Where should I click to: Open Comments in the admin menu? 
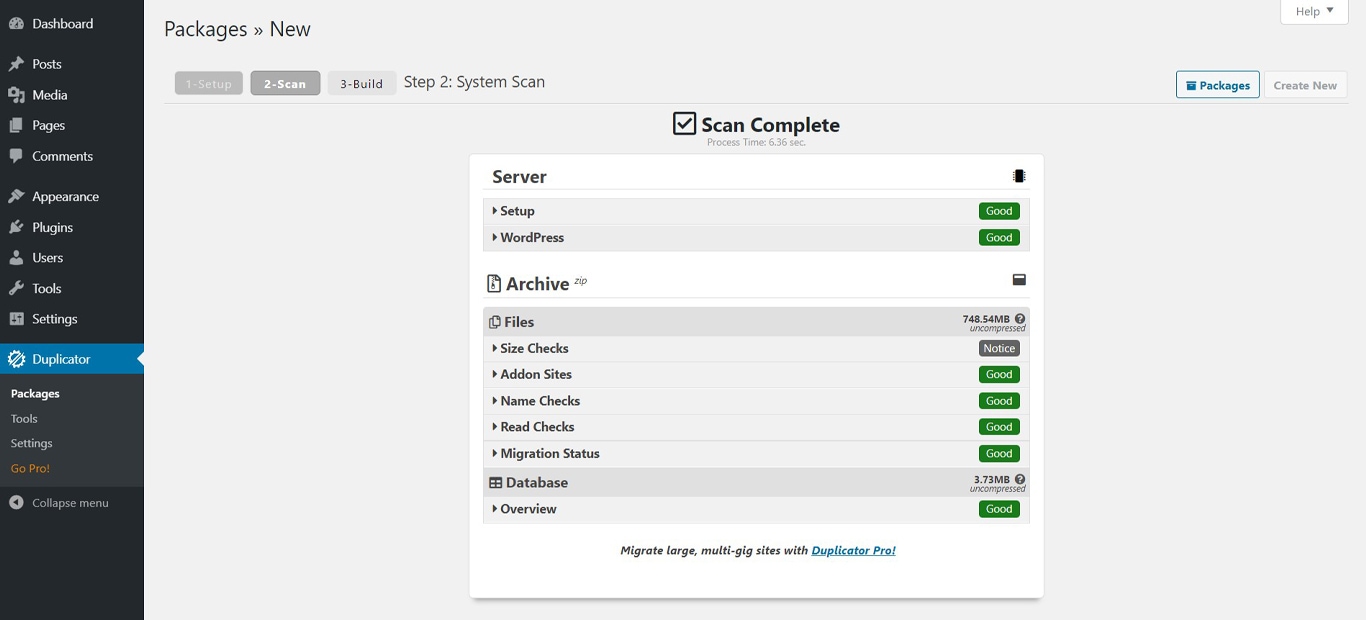point(72,156)
